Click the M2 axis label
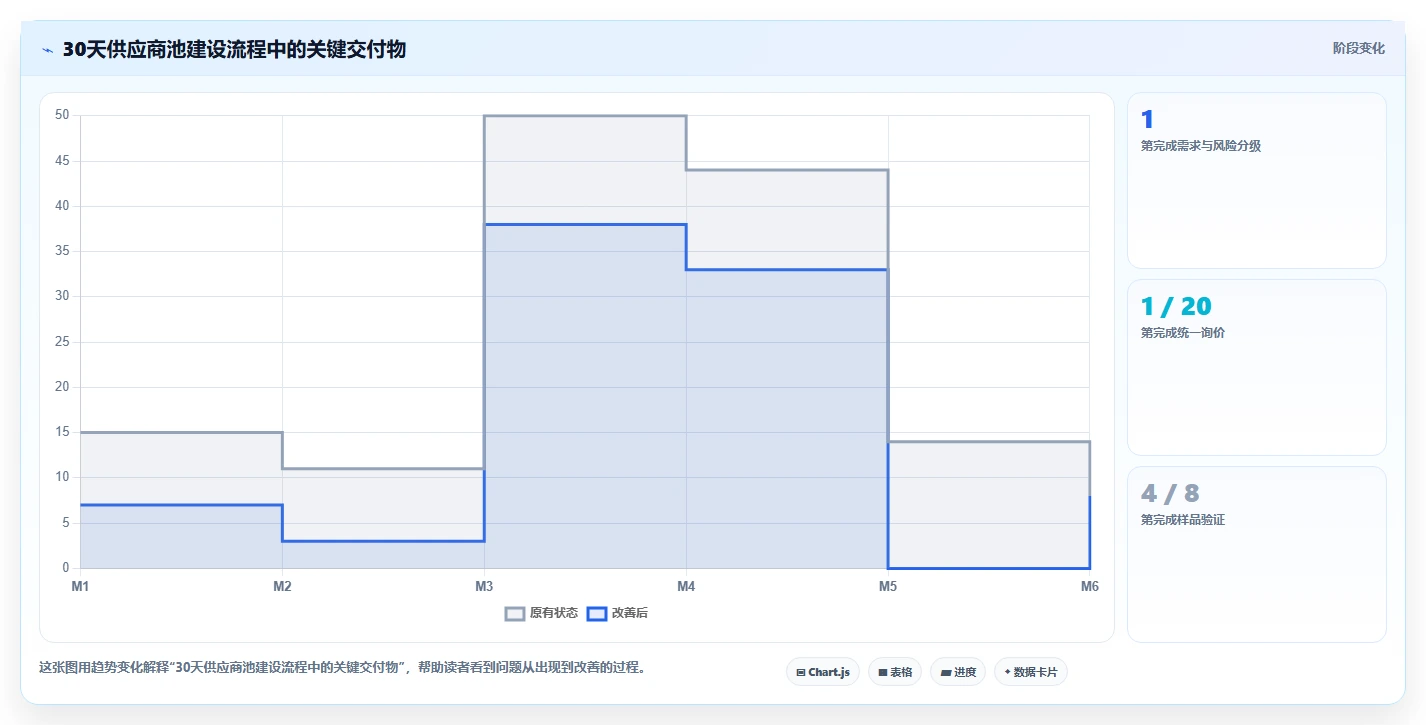This screenshot has height=725, width=1426. pyautogui.click(x=282, y=587)
